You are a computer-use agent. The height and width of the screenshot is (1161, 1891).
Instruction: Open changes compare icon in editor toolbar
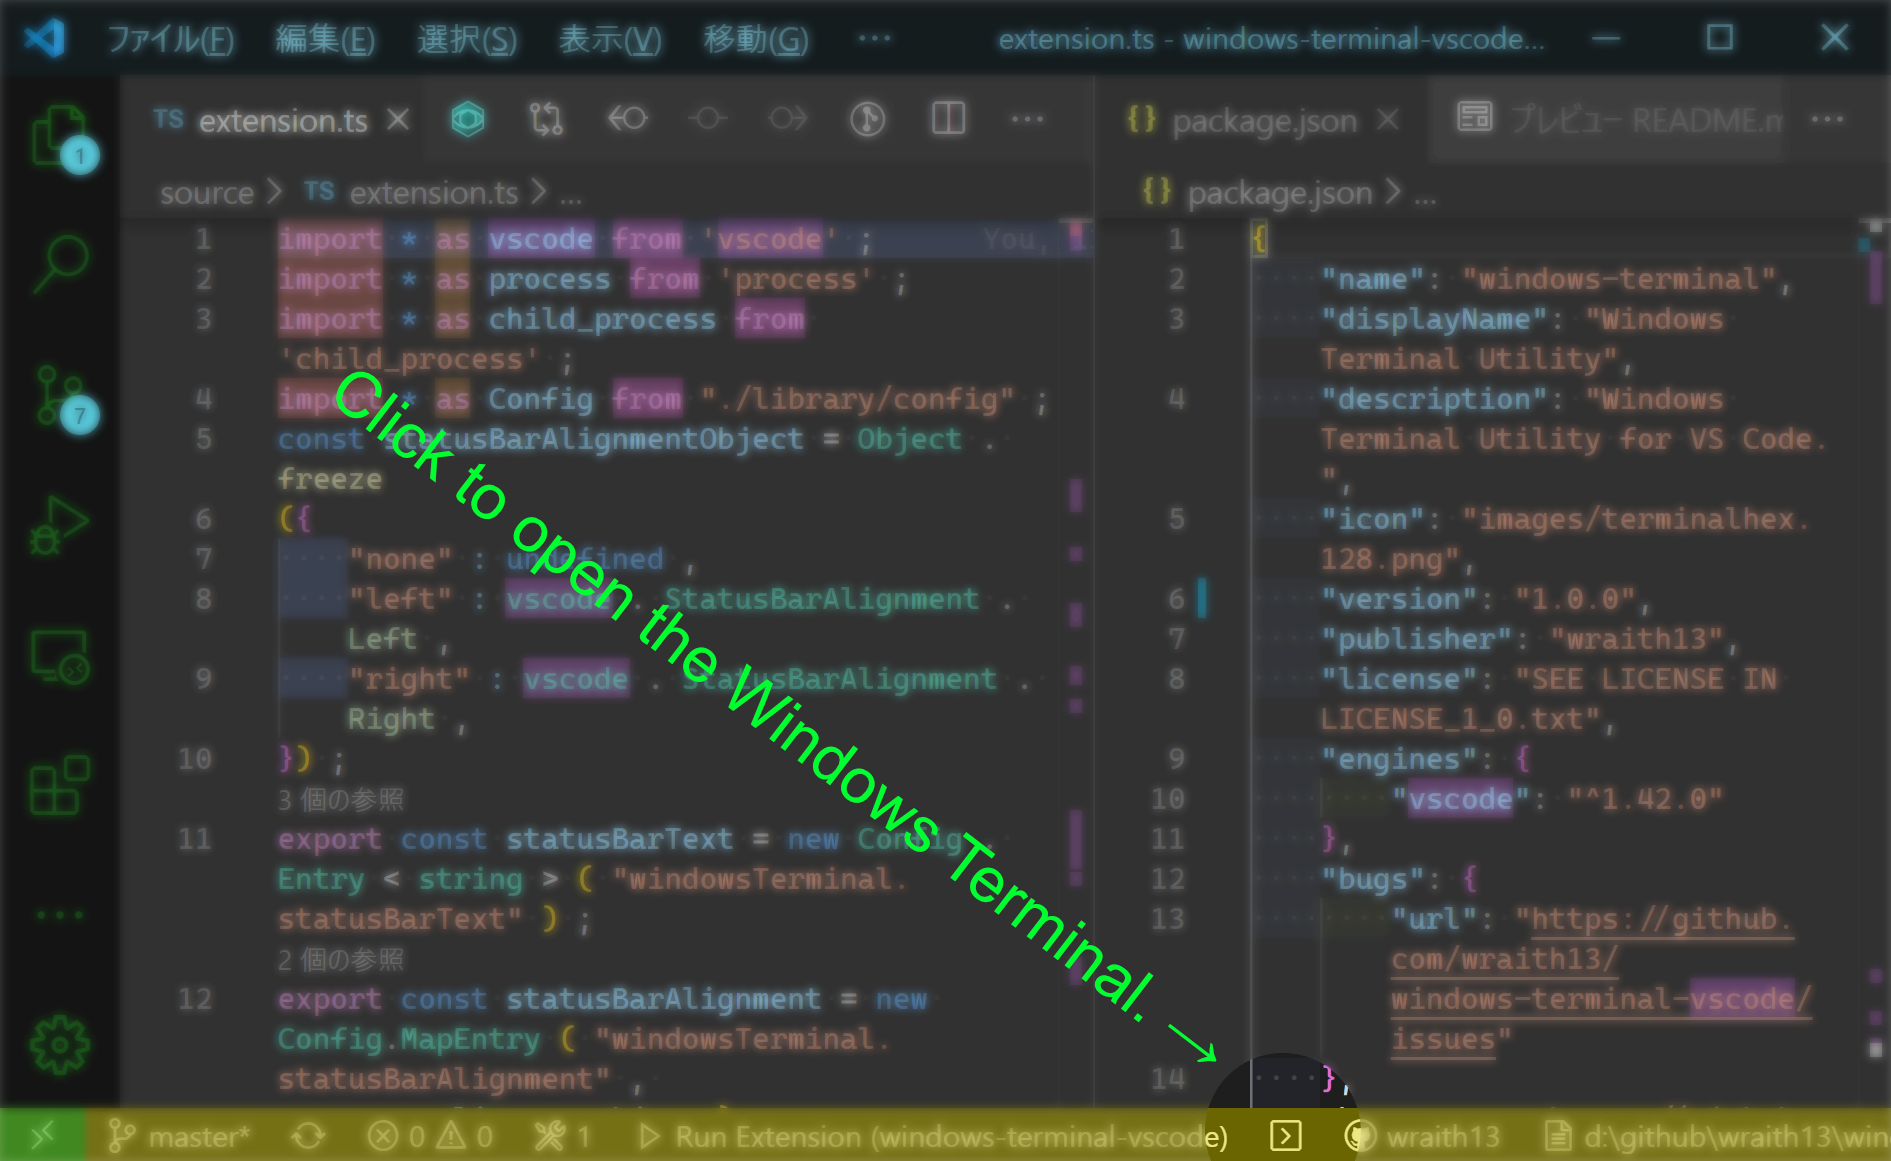[x=546, y=120]
